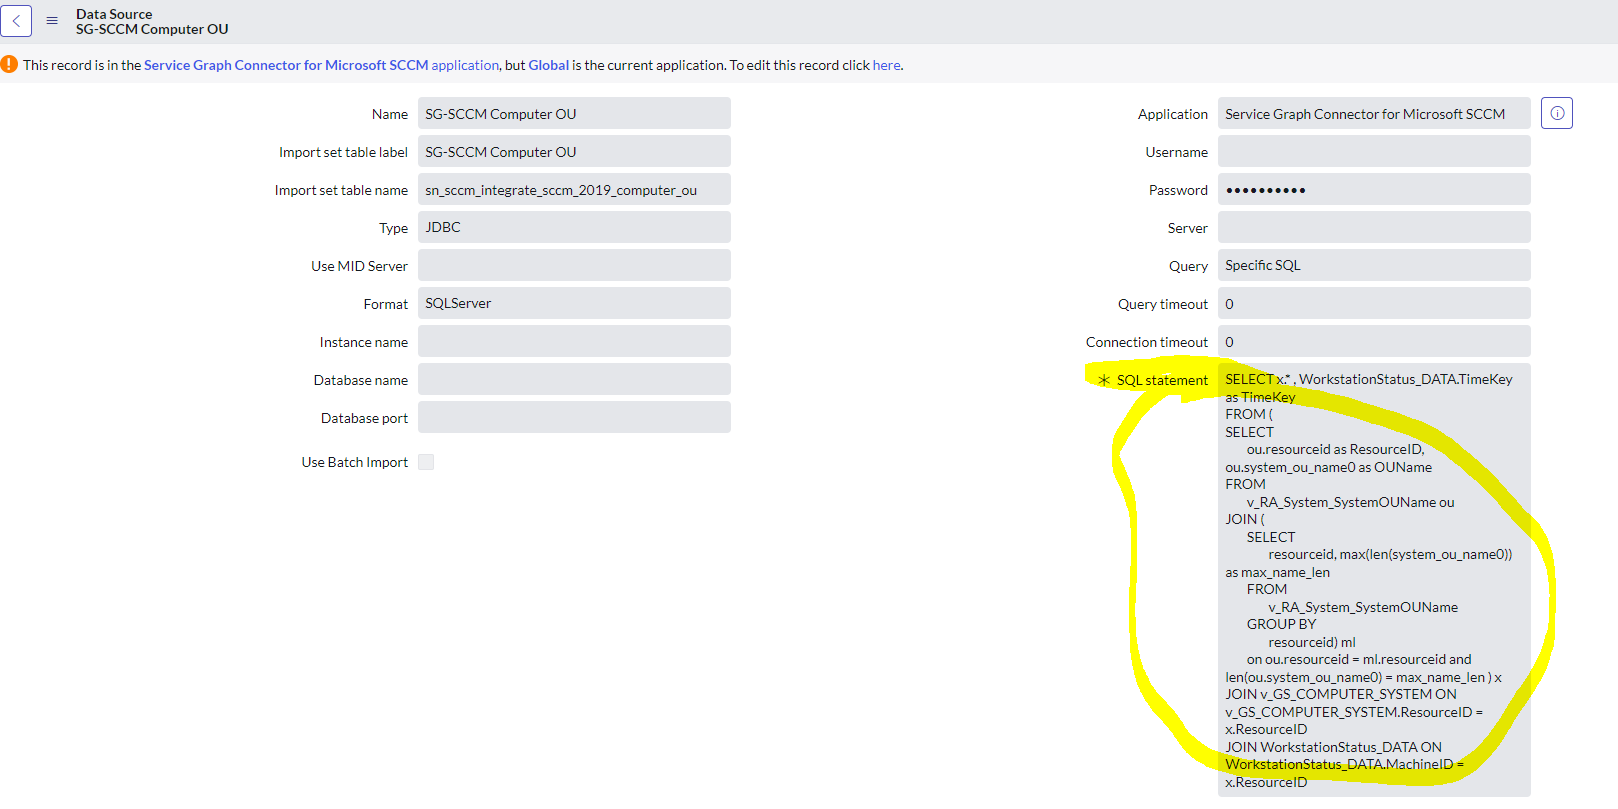Image resolution: width=1618 pixels, height=809 pixels.
Task: Open the Type dropdown showing JDBC
Action: click(574, 227)
